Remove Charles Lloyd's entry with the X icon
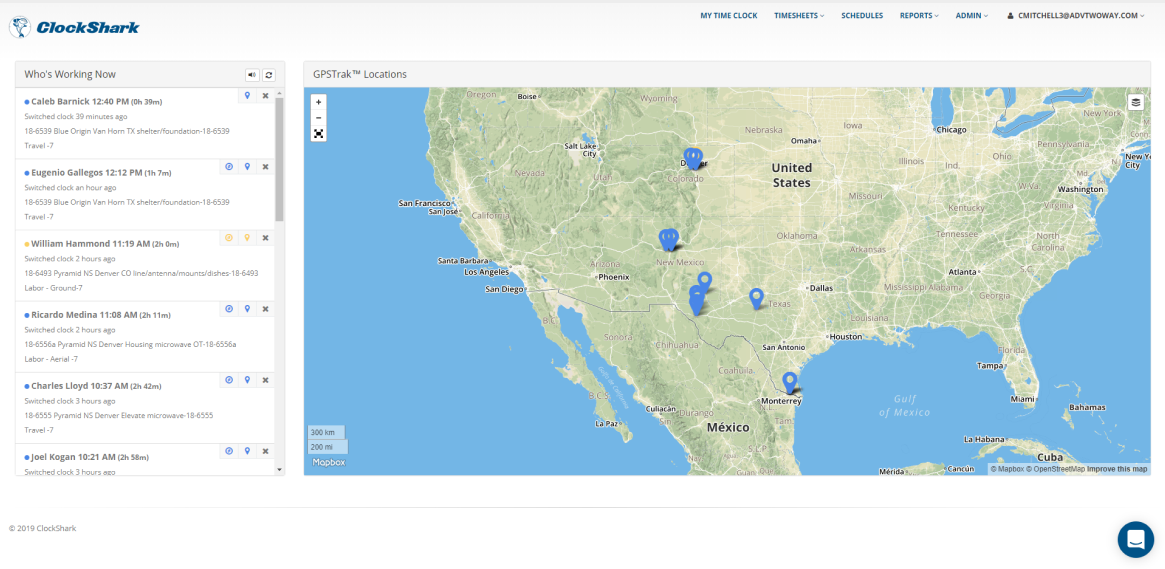Screen dimensions: 1165x569 click(x=265, y=380)
